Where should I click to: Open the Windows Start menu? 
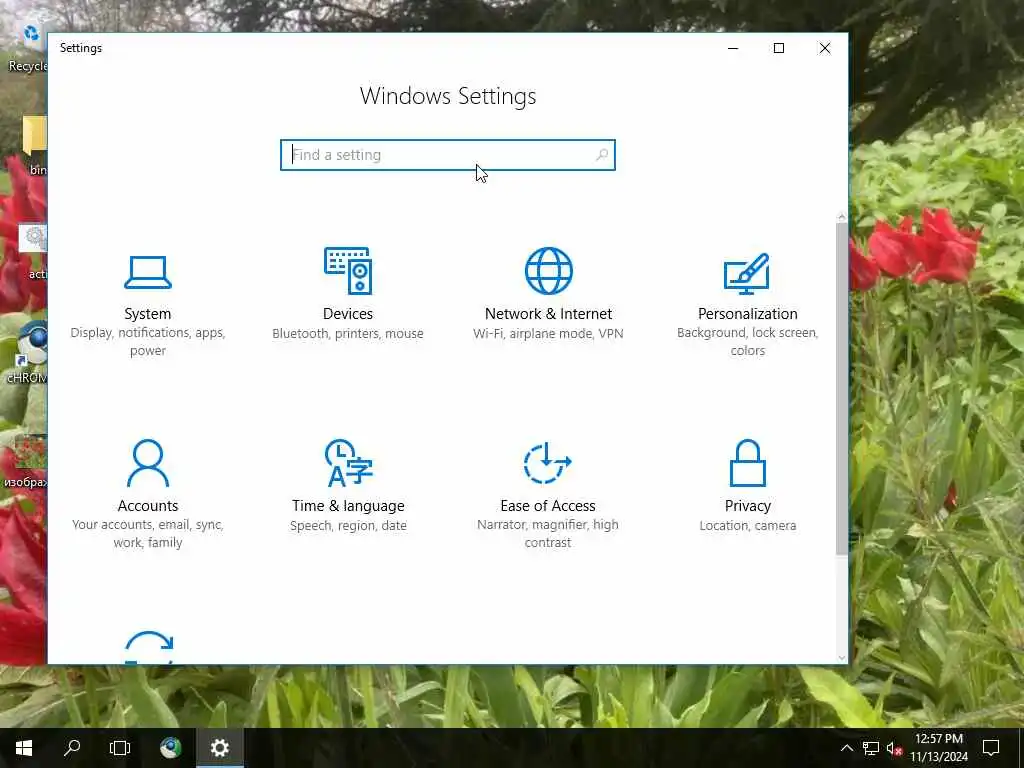(x=24, y=748)
